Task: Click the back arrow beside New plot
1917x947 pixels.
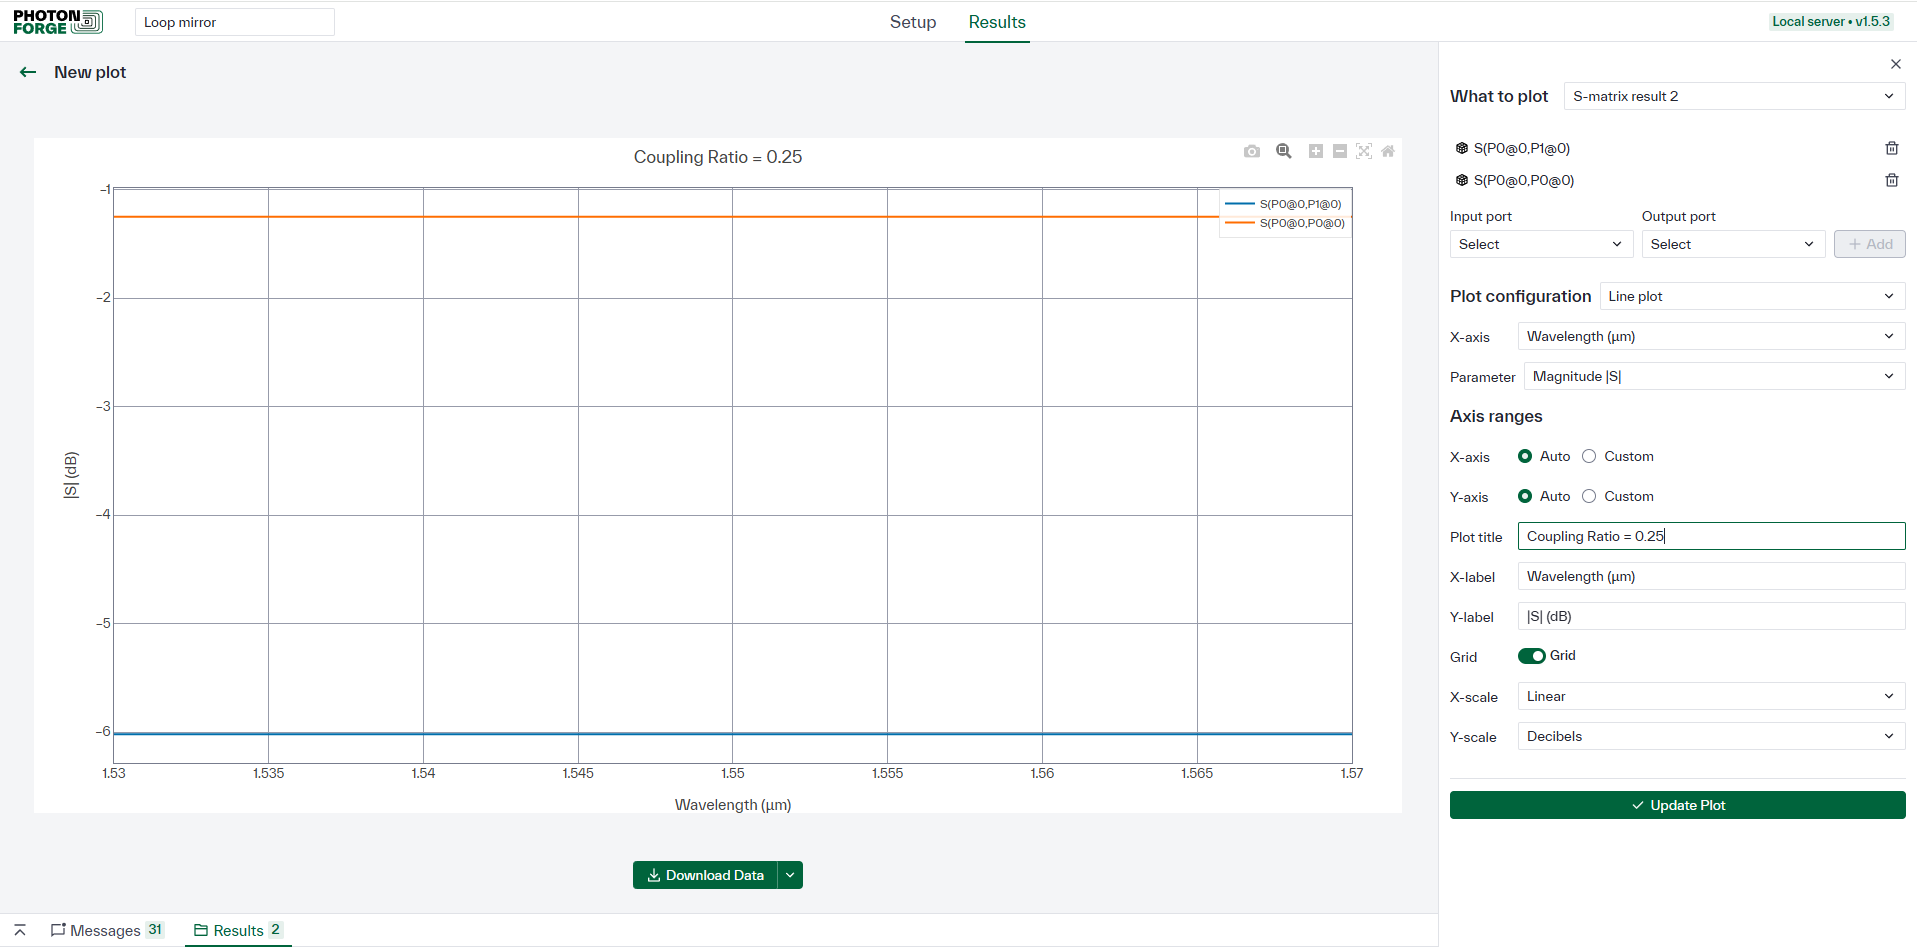Action: [28, 72]
